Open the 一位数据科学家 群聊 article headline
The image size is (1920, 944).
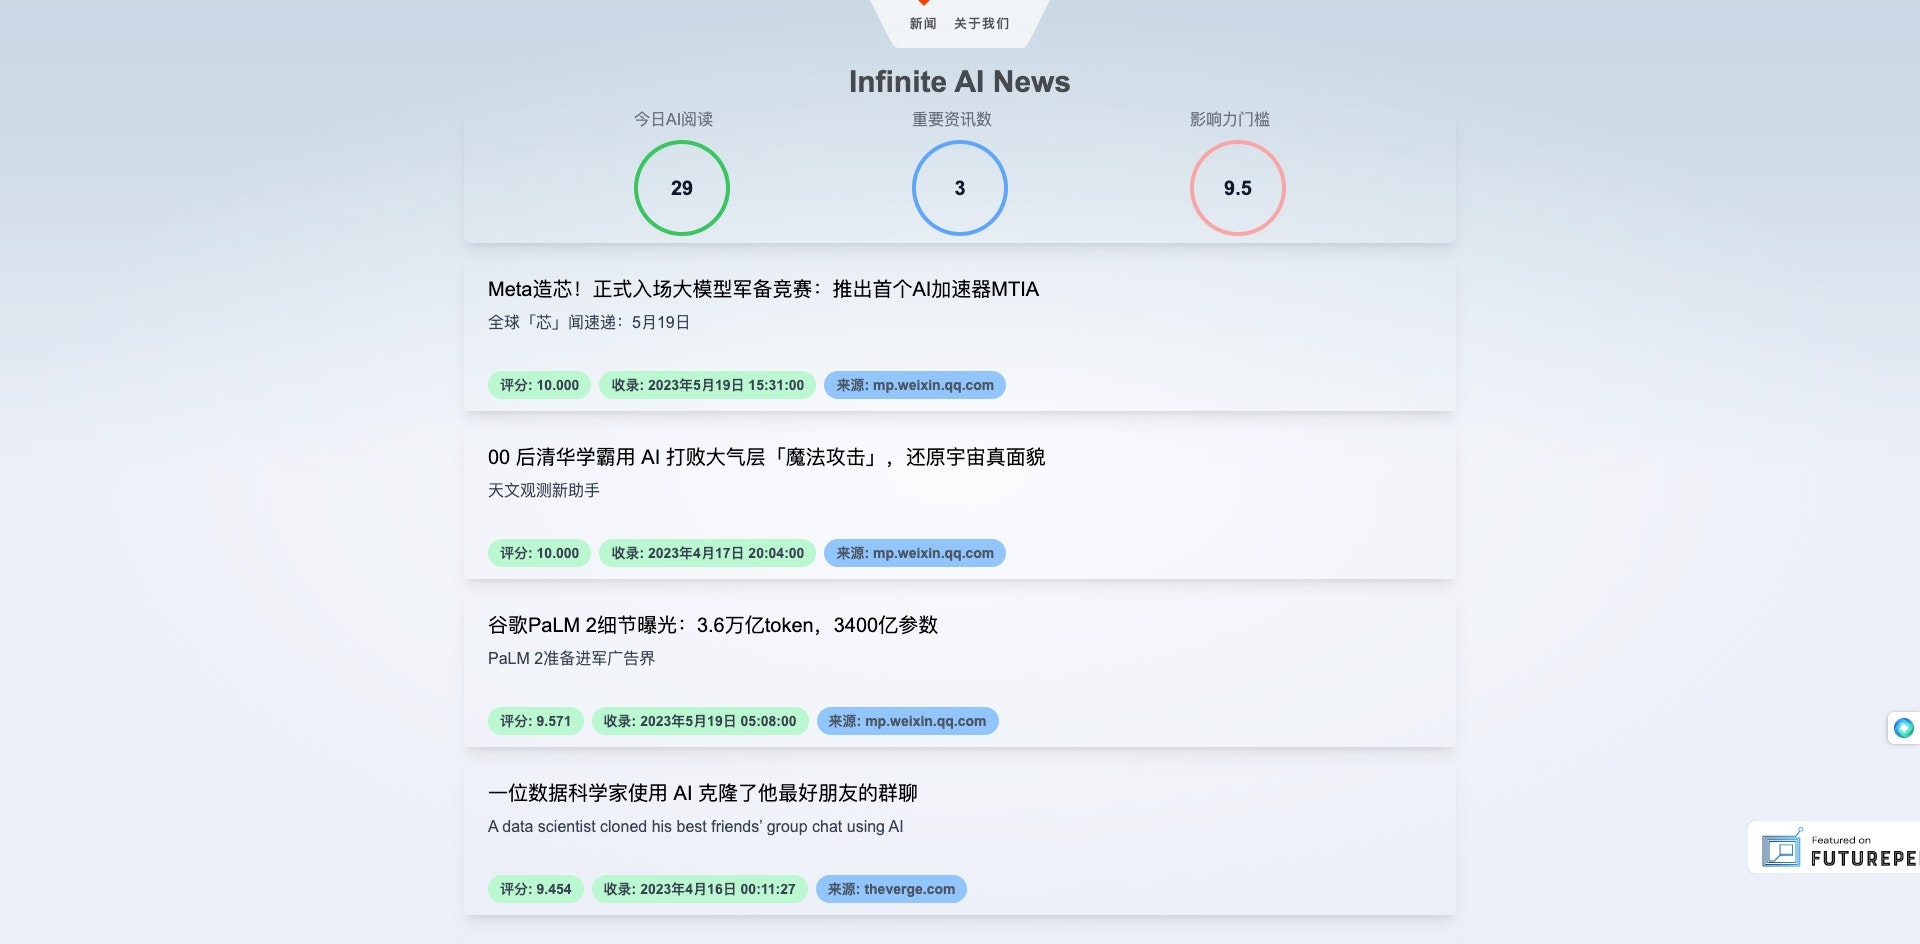[702, 793]
